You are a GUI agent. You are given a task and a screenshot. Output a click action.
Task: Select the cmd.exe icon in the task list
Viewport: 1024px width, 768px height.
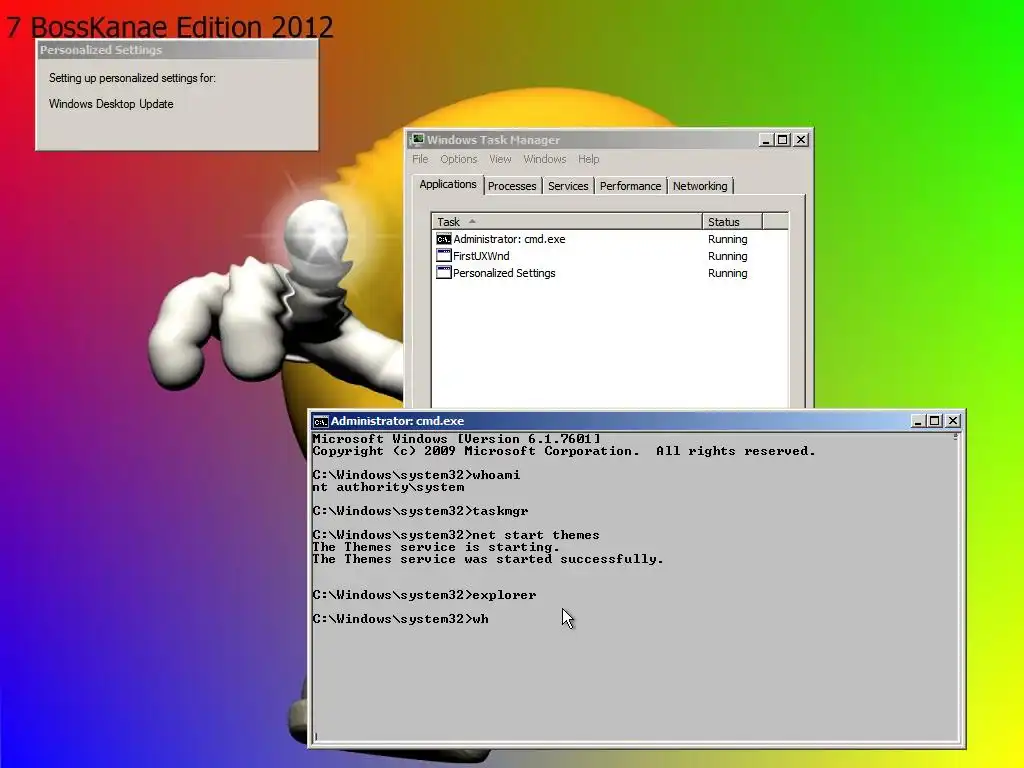443,239
